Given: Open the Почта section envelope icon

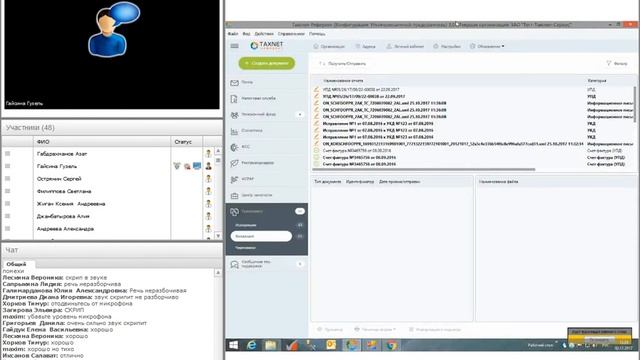Looking at the screenshot, I should coord(234,83).
